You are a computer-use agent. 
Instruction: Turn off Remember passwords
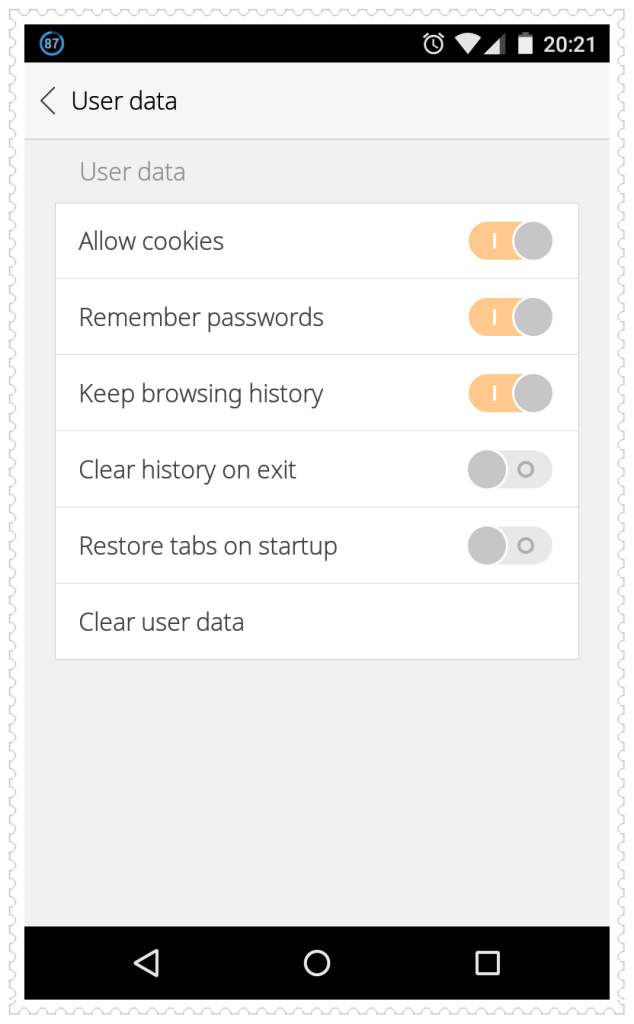(x=510, y=317)
